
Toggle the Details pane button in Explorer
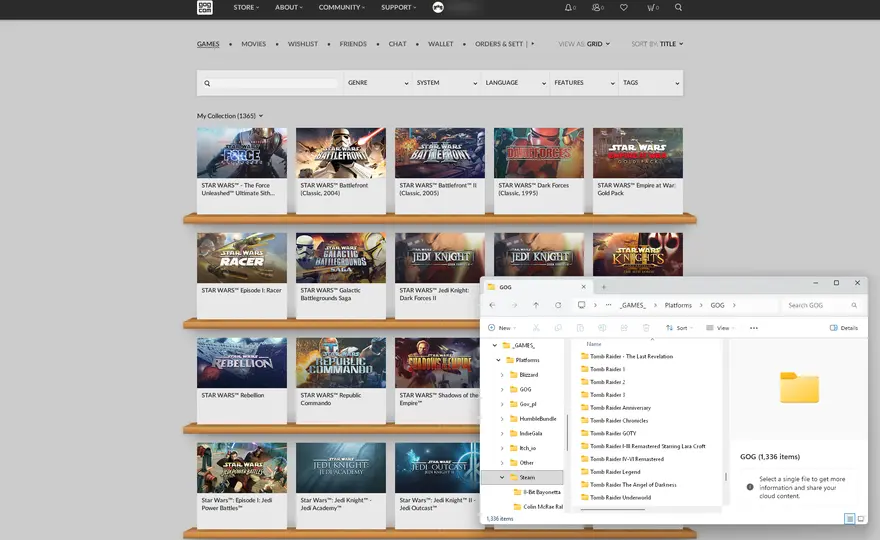[844, 328]
